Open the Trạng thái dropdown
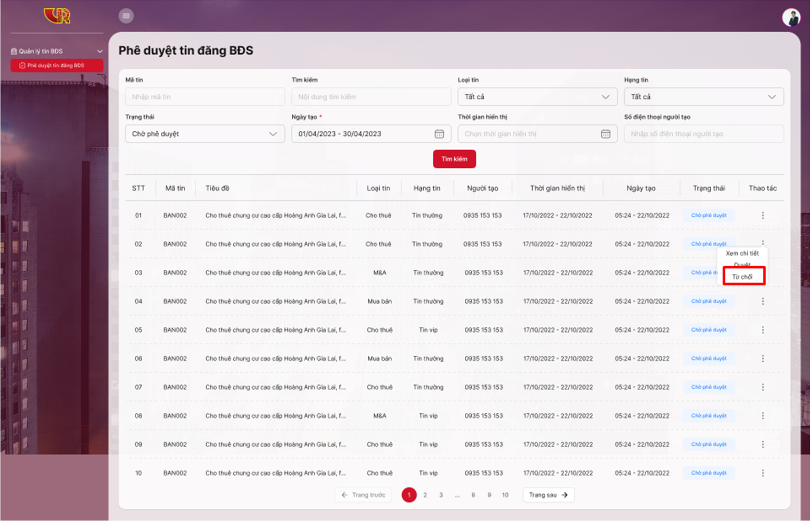Image resolution: width=810 pixels, height=521 pixels. click(x=204, y=134)
